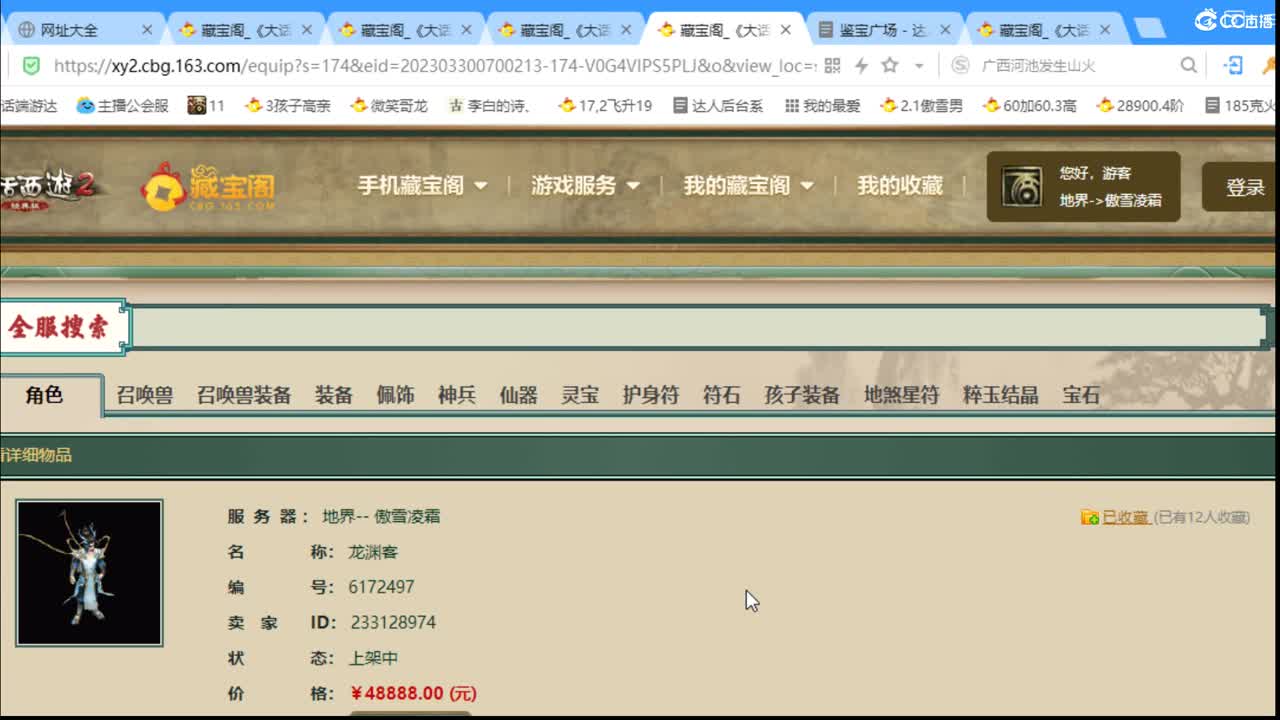Open the 3孩子高亲 bookmark
Image resolution: width=1280 pixels, height=720 pixels.
[288, 105]
